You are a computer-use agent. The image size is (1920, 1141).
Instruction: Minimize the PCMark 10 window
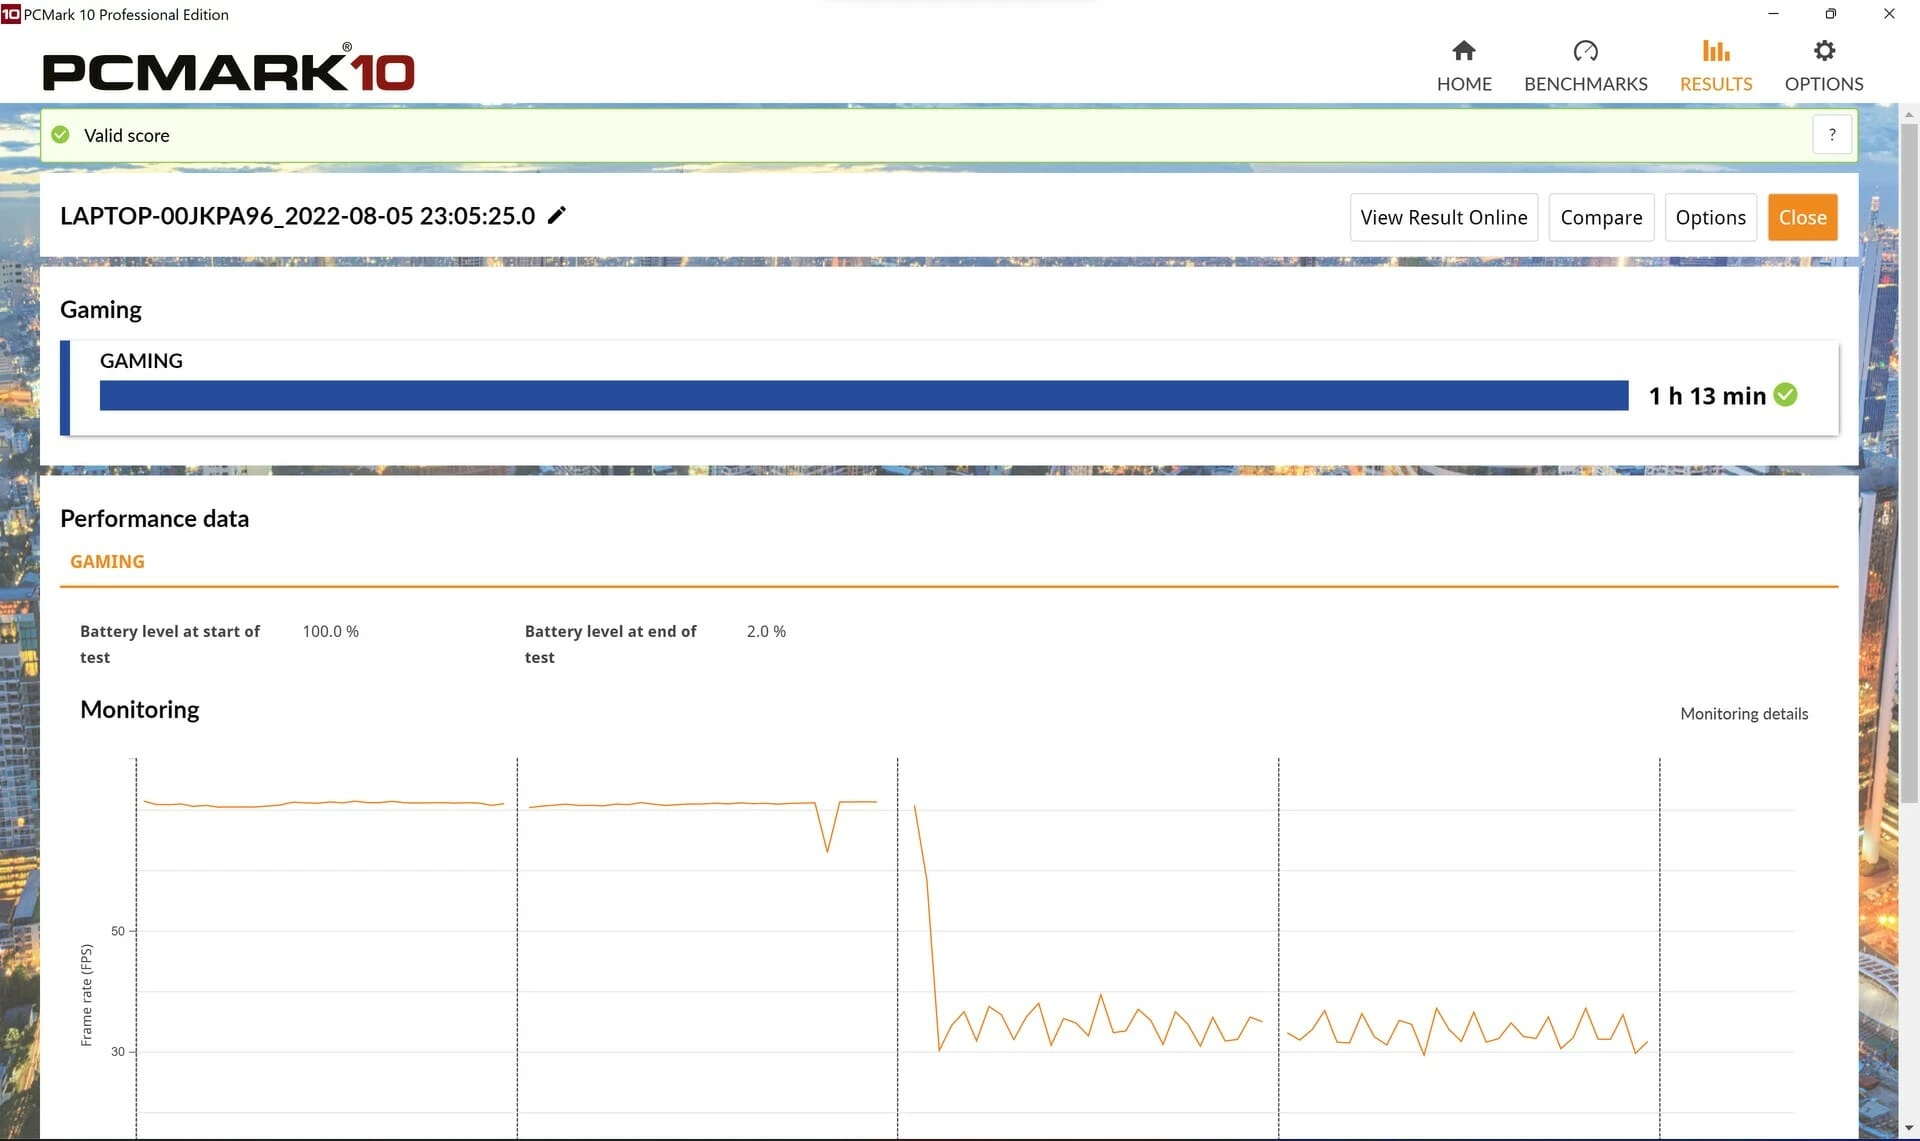pyautogui.click(x=1773, y=14)
